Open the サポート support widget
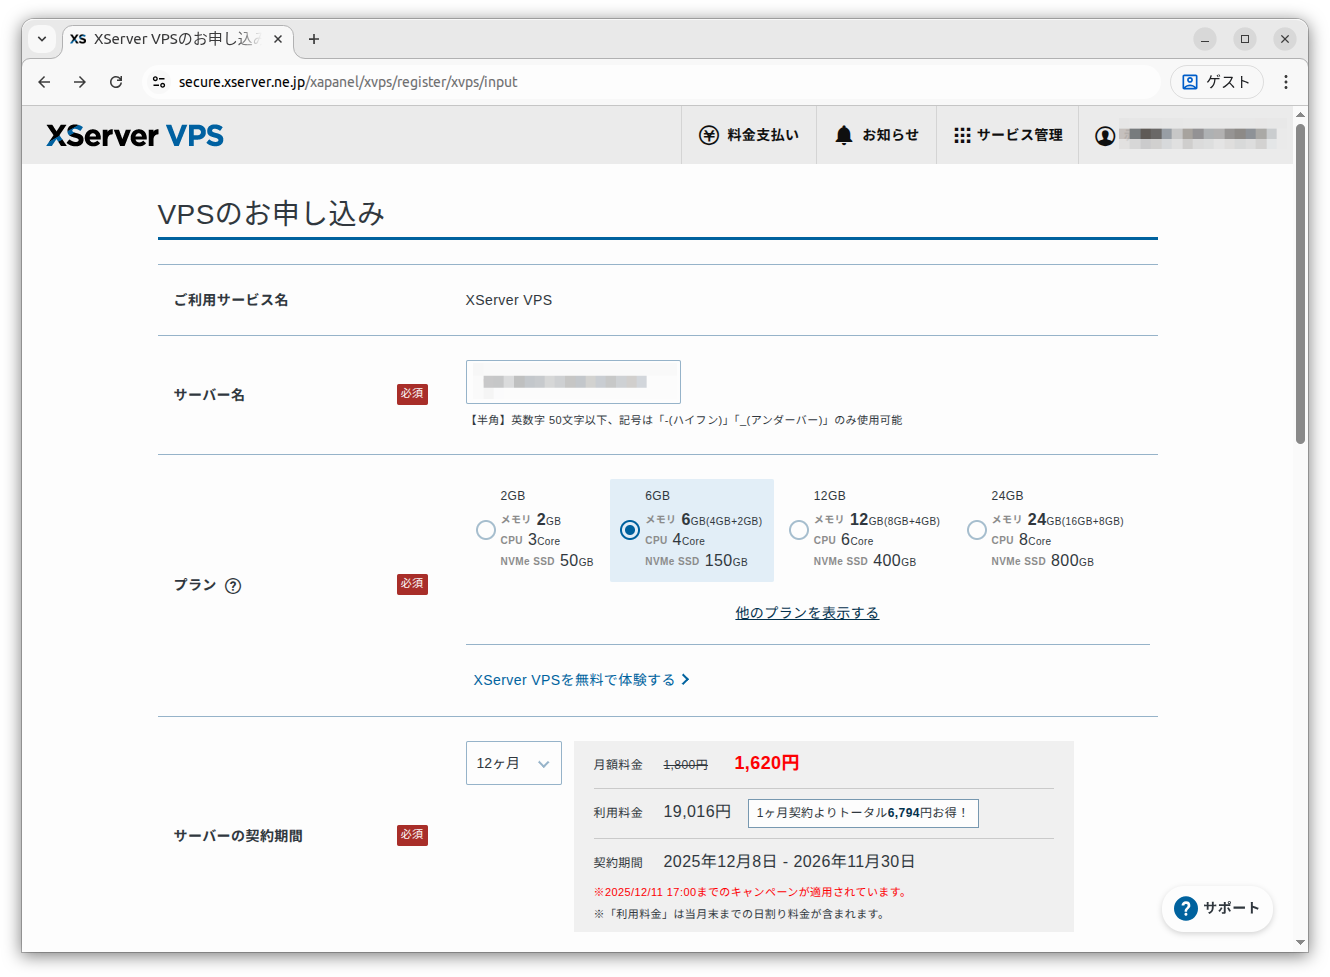Image resolution: width=1330 pixels, height=977 pixels. coord(1217,908)
